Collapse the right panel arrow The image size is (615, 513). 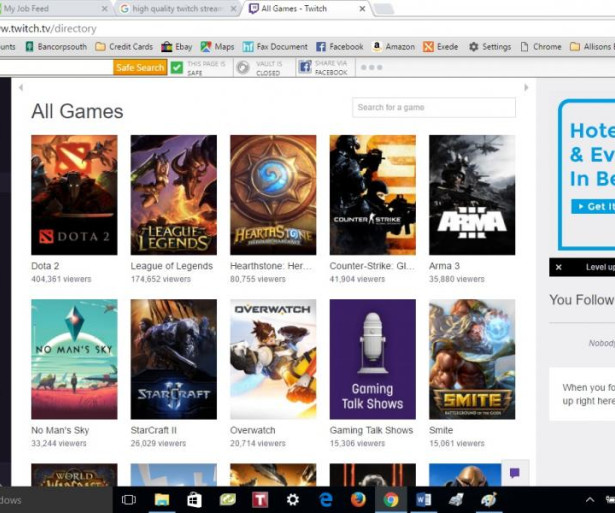[x=526, y=87]
